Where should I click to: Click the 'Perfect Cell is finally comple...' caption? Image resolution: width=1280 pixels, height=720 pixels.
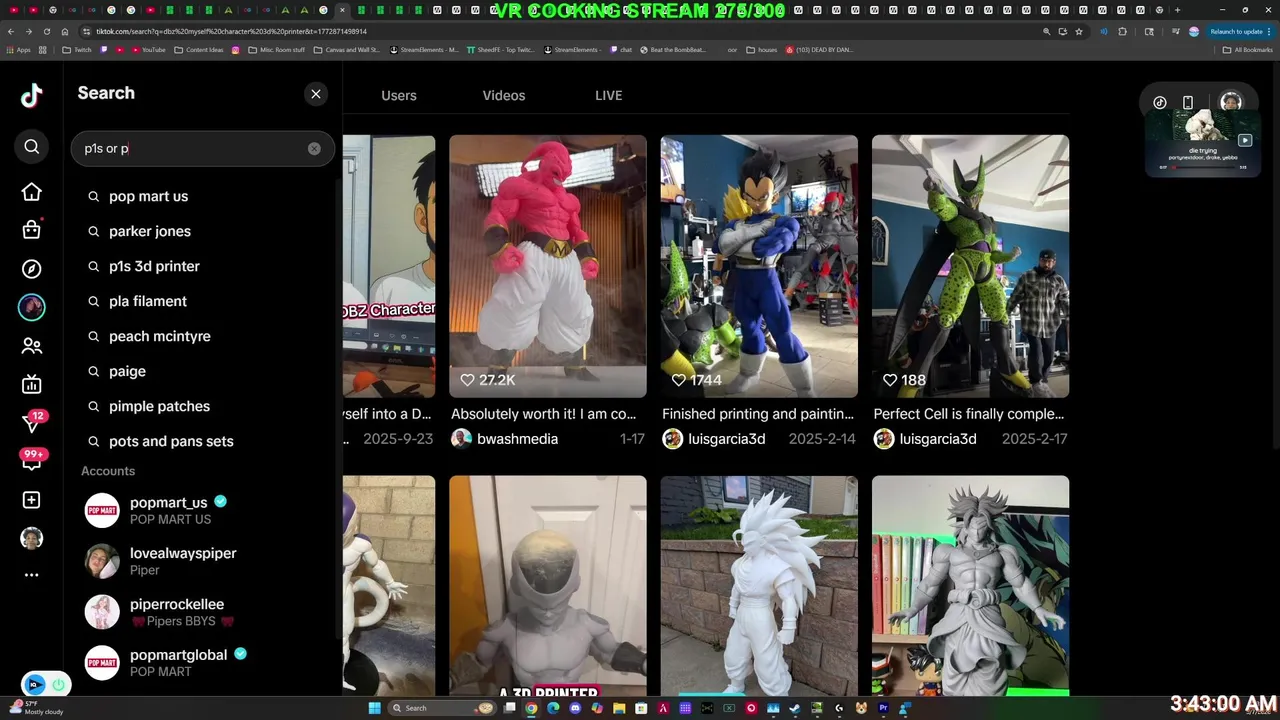coord(969,414)
